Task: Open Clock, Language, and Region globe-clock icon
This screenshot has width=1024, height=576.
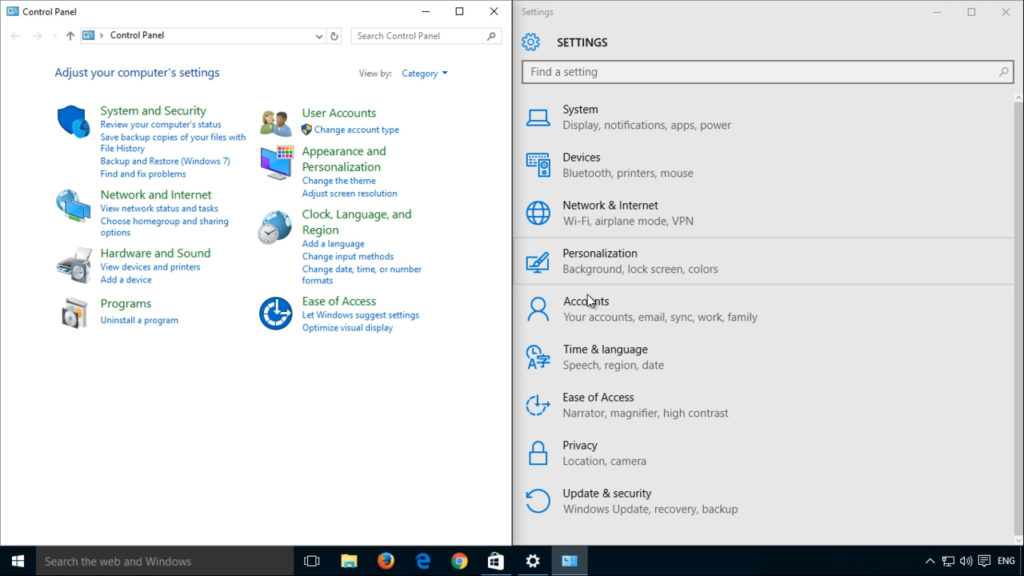Action: pyautogui.click(x=275, y=227)
